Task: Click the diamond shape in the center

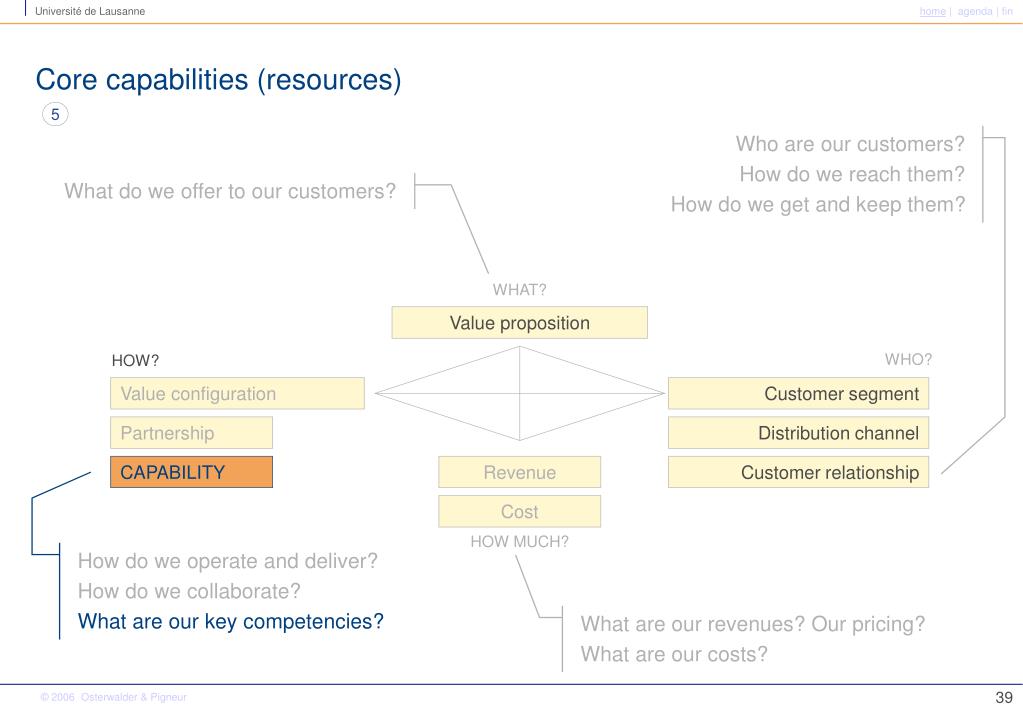Action: coord(519,393)
